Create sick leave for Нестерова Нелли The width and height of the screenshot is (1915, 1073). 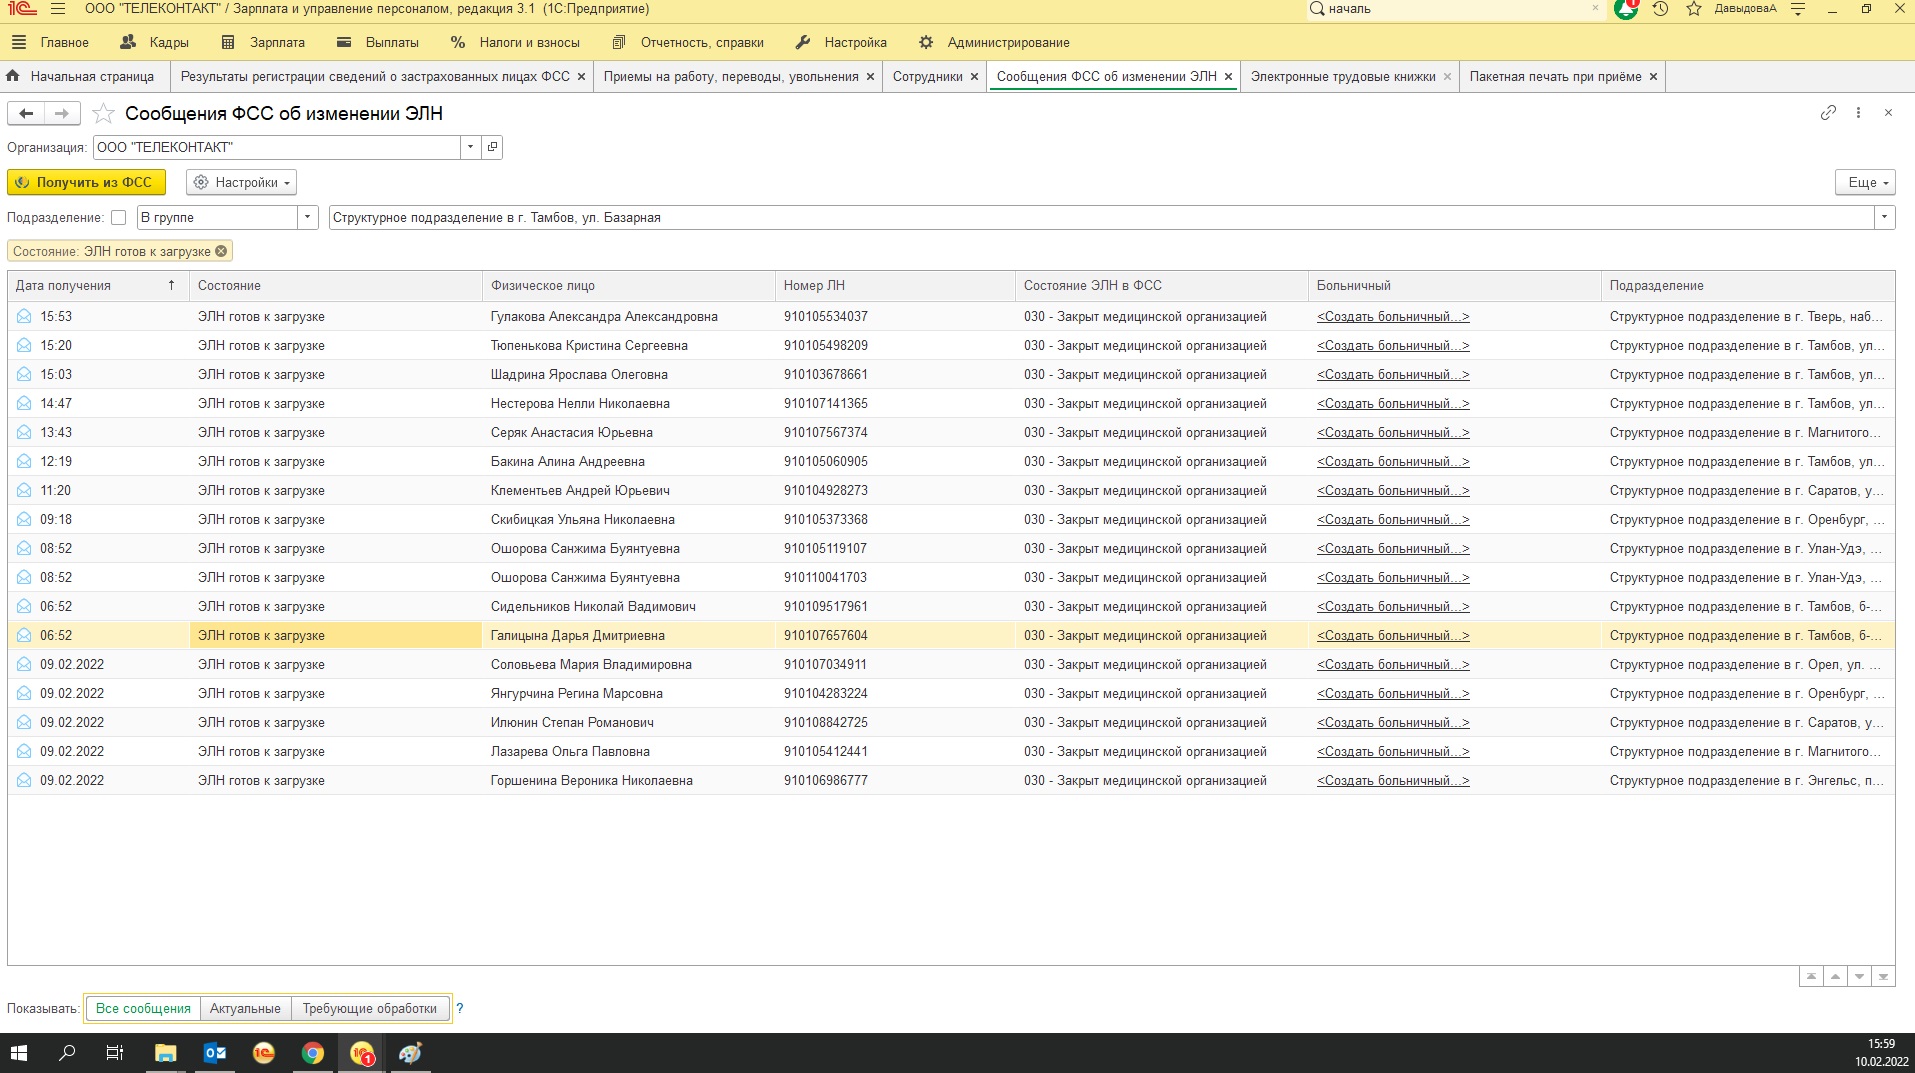[x=1393, y=404]
